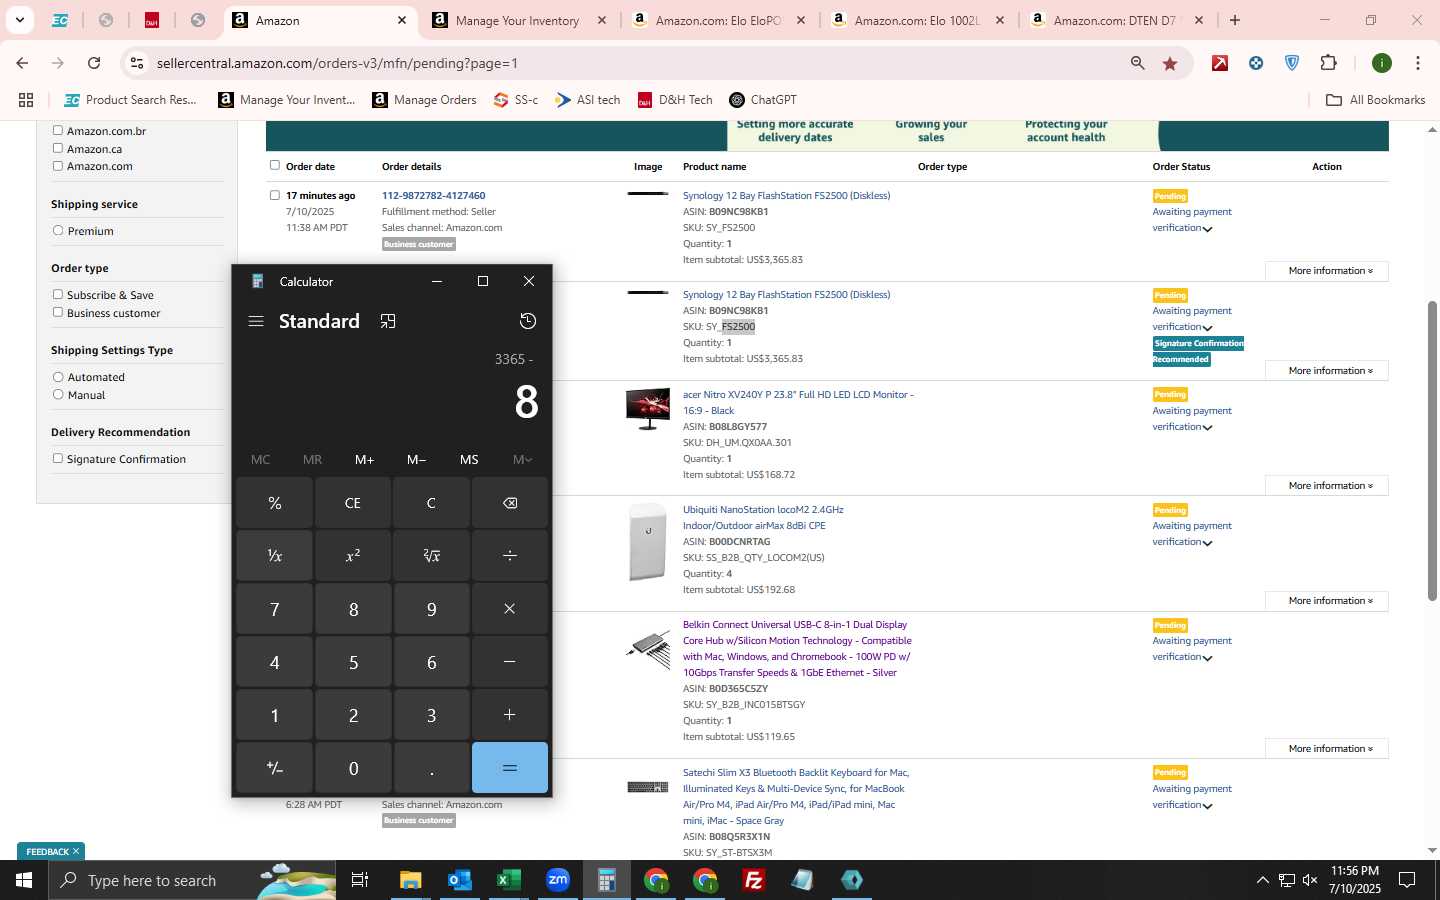The width and height of the screenshot is (1440, 900).
Task: Open Excel from the taskbar
Action: 508,880
